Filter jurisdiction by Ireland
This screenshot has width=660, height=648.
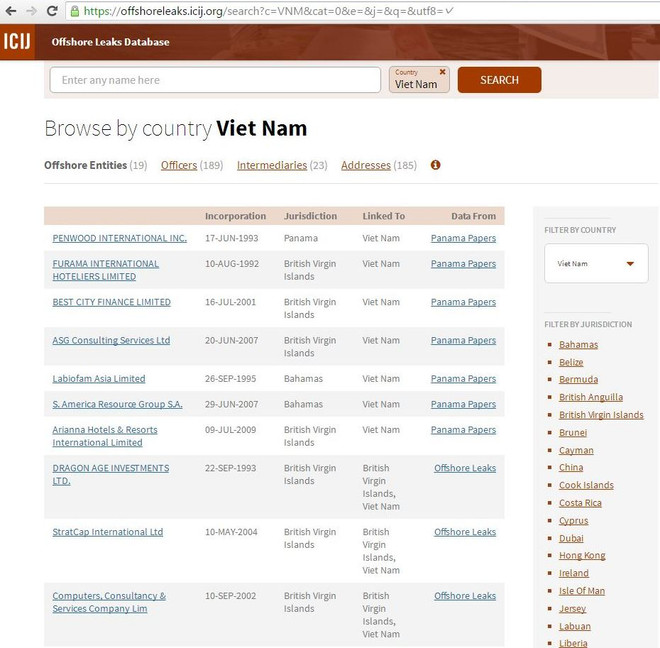pos(574,573)
